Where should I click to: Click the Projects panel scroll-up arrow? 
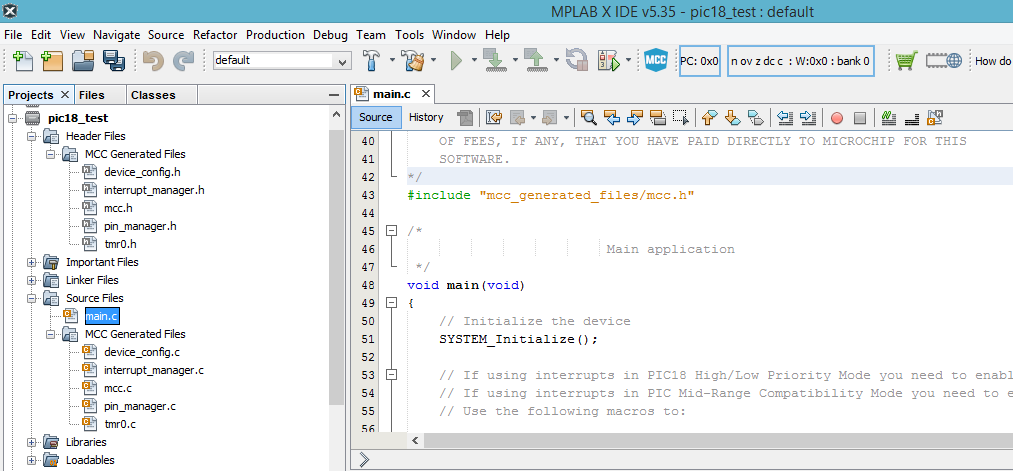(x=336, y=114)
